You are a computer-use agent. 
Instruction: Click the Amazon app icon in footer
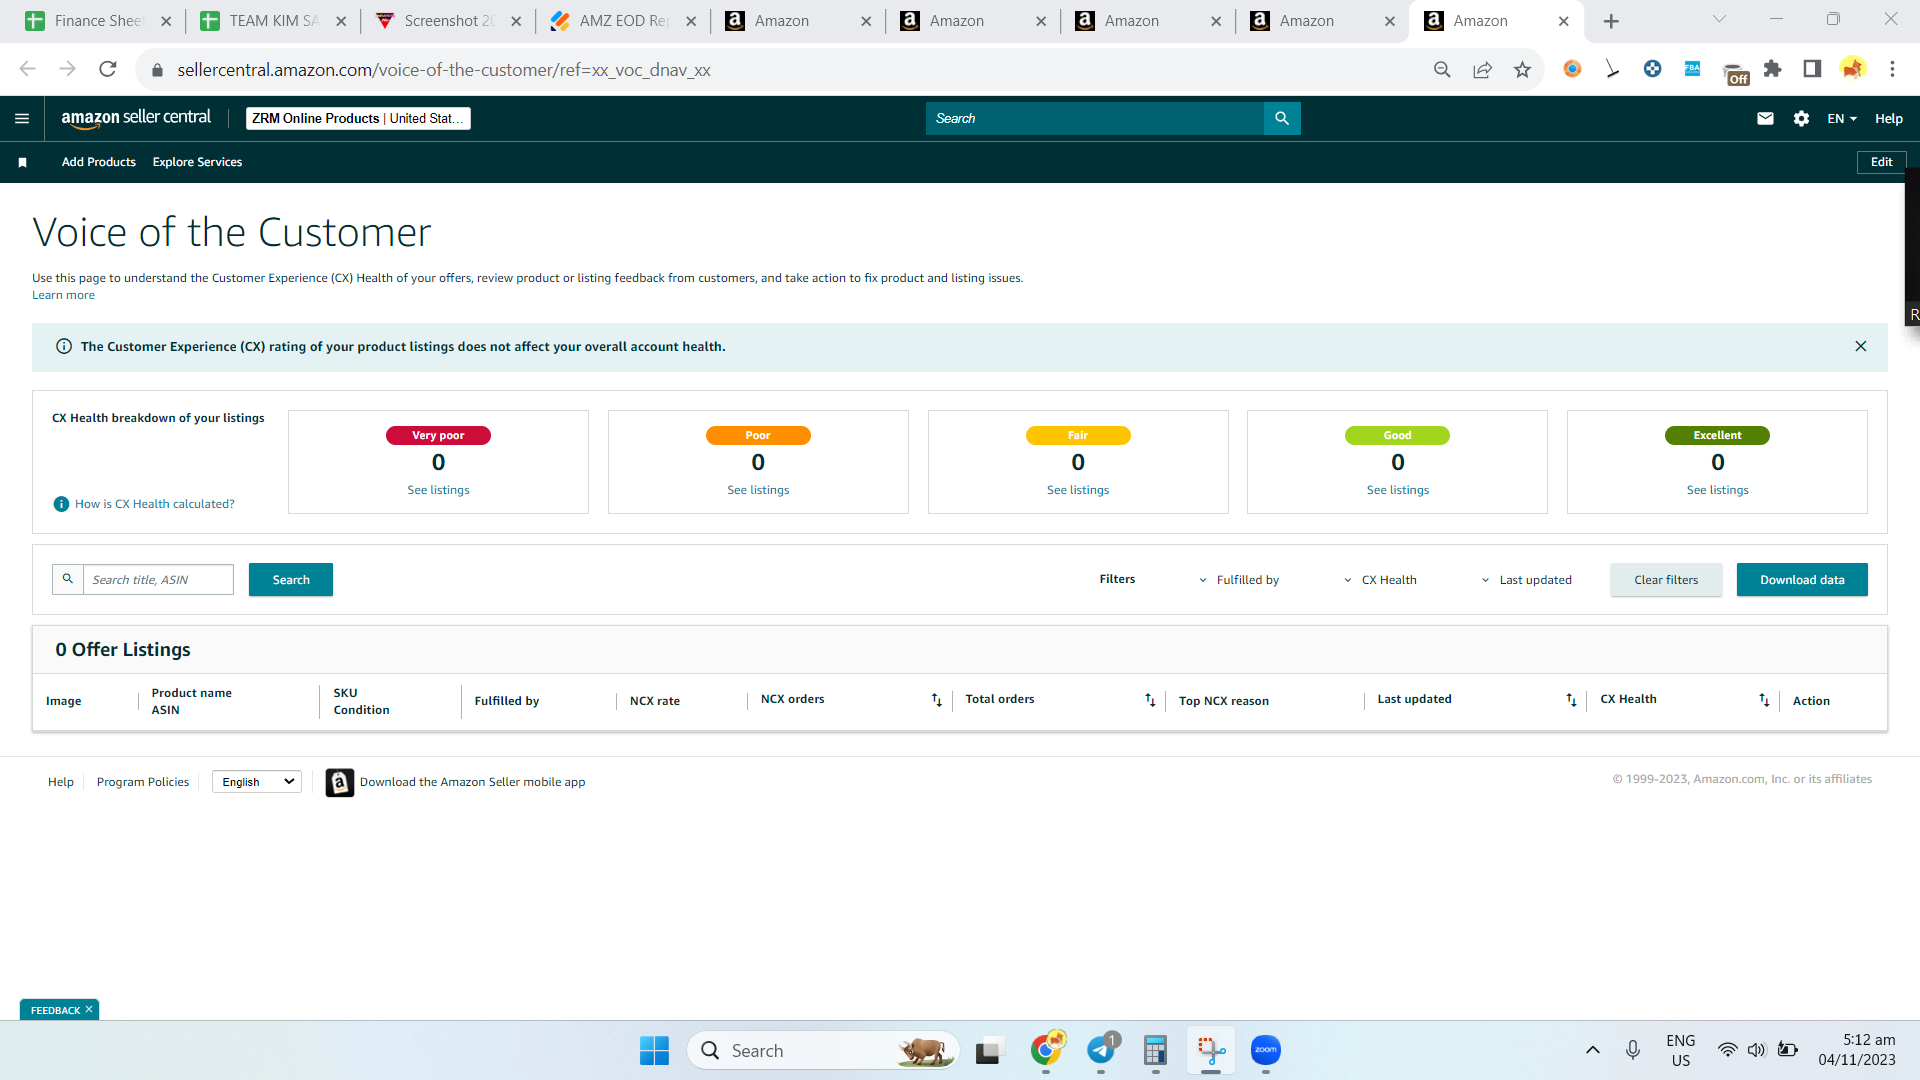(x=340, y=782)
